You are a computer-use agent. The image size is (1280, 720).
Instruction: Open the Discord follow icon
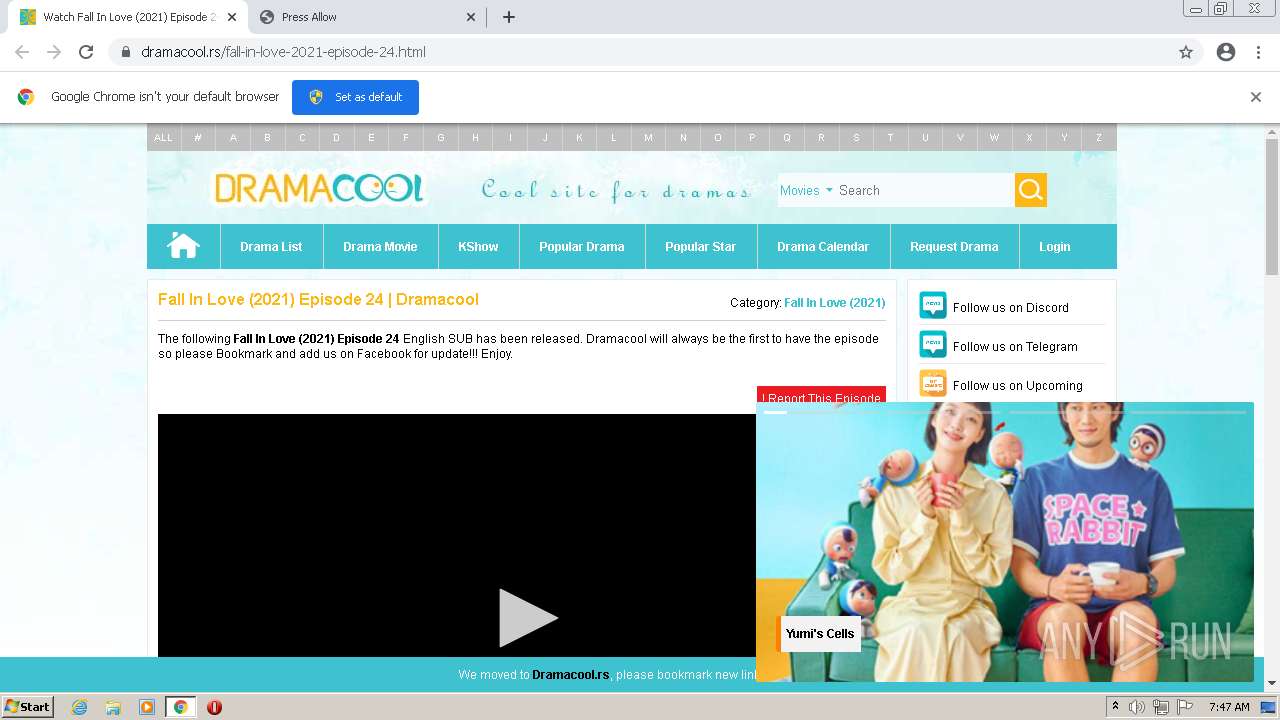coord(932,306)
